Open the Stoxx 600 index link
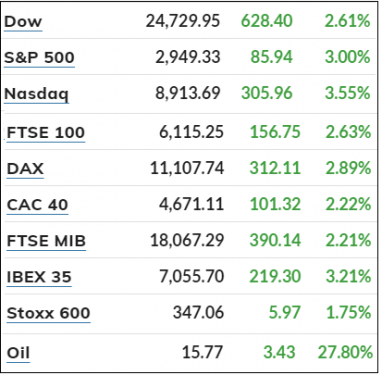The image size is (382, 375). coord(49,313)
